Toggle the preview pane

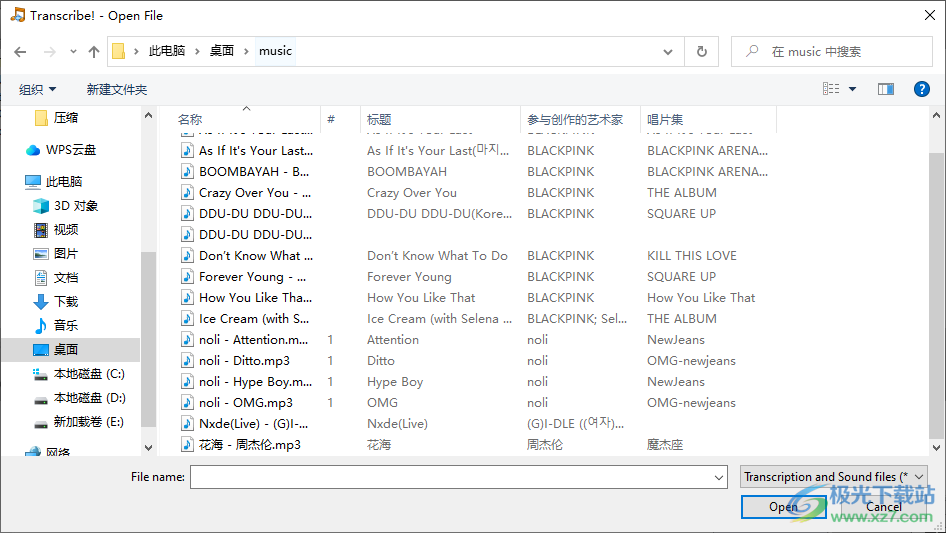[886, 89]
